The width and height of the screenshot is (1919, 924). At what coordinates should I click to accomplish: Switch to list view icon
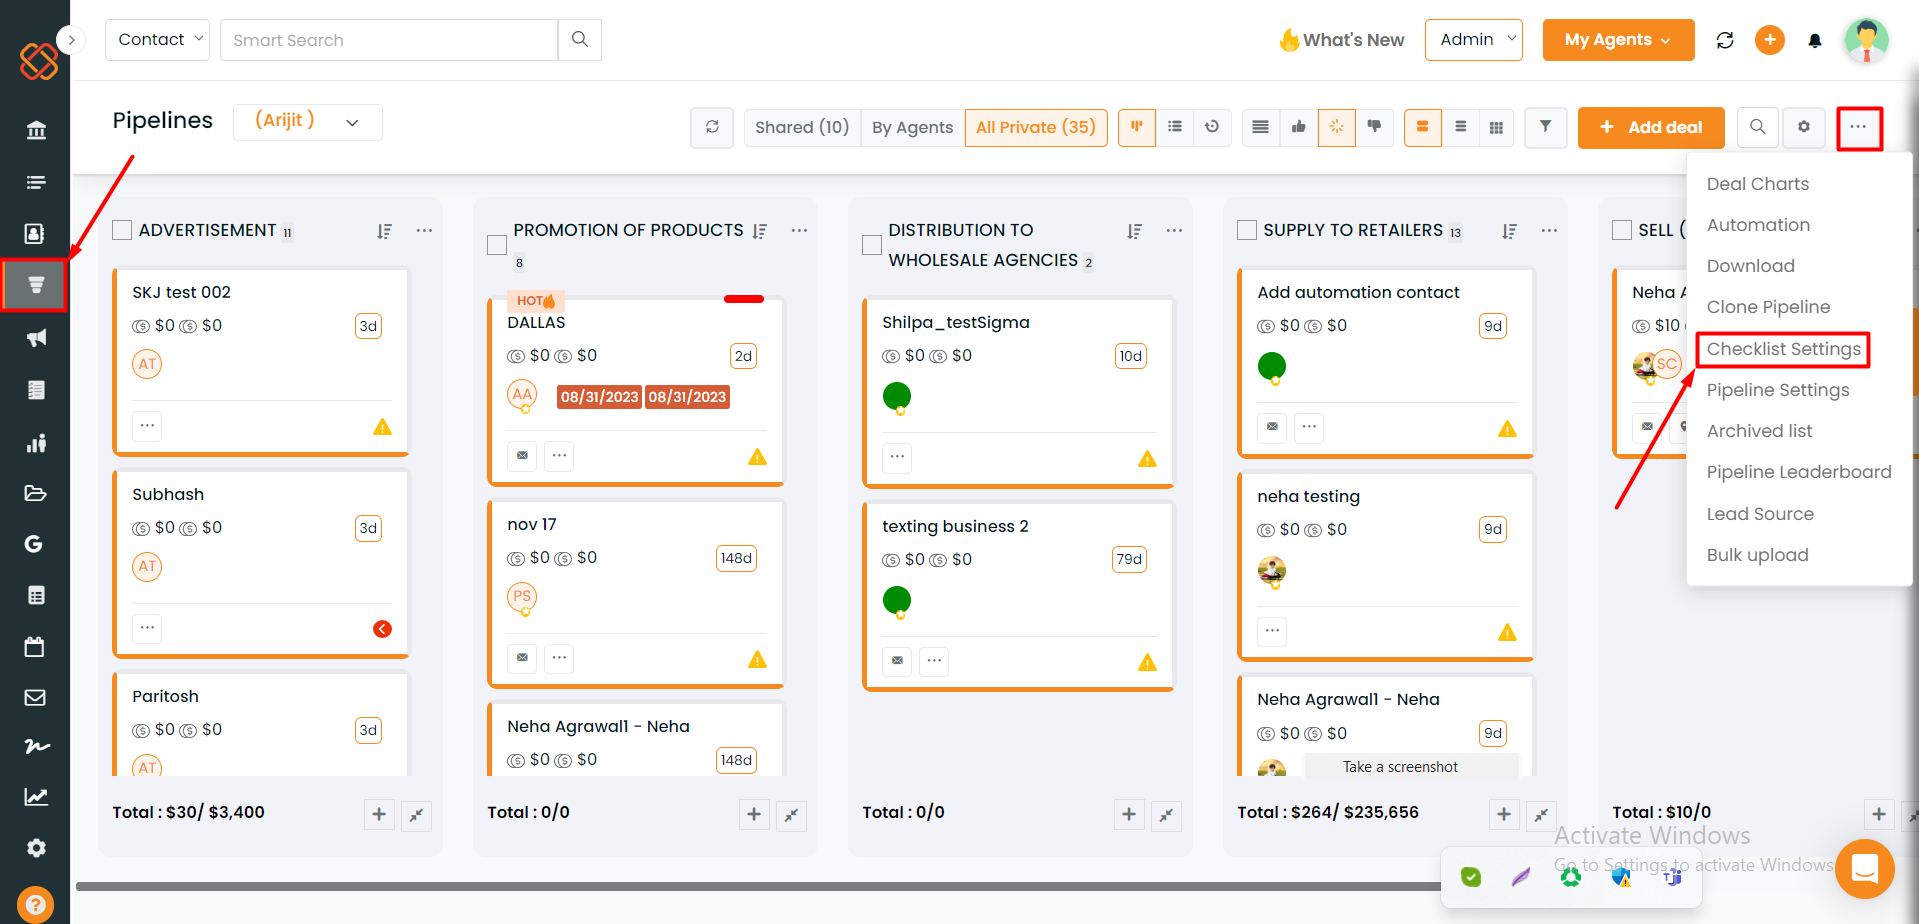[x=1175, y=127]
